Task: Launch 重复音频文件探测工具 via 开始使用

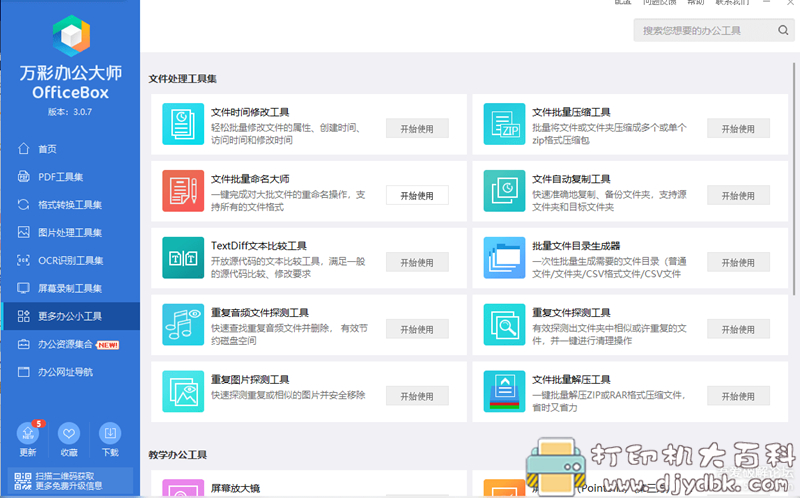Action: click(417, 329)
